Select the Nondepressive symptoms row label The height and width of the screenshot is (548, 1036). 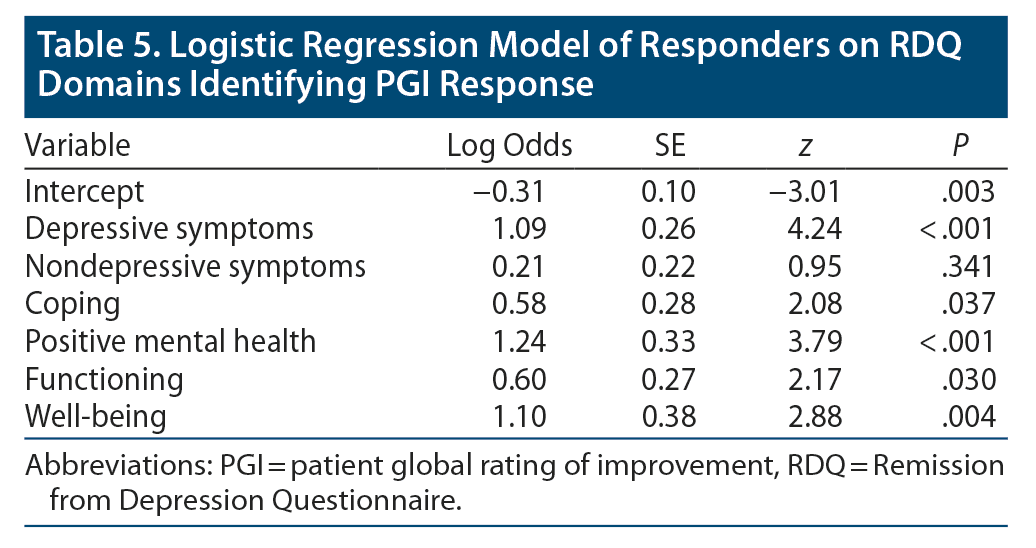click(x=195, y=266)
